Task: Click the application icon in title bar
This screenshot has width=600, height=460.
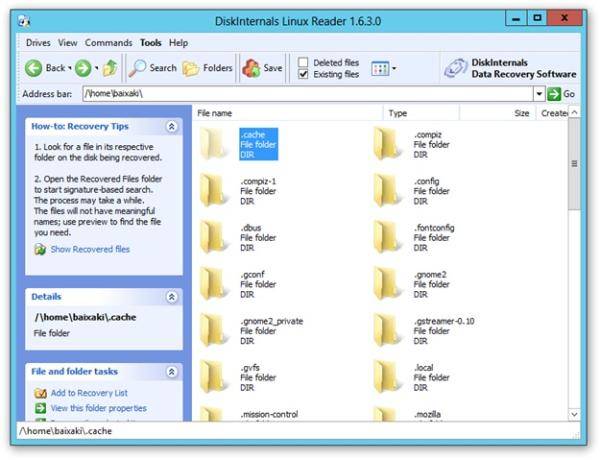Action: coord(24,21)
